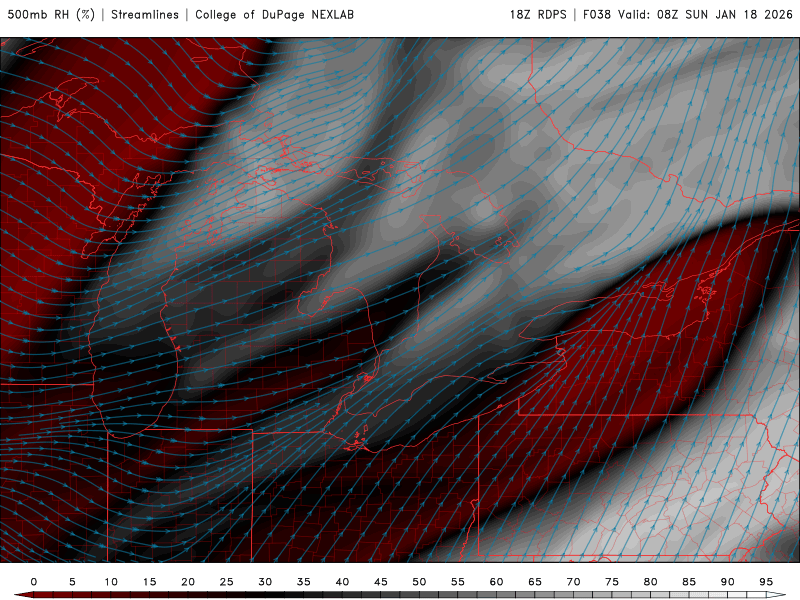This screenshot has height=600, width=800.
Task: Click the '65' value on the color scale
Action: pyautogui.click(x=535, y=582)
